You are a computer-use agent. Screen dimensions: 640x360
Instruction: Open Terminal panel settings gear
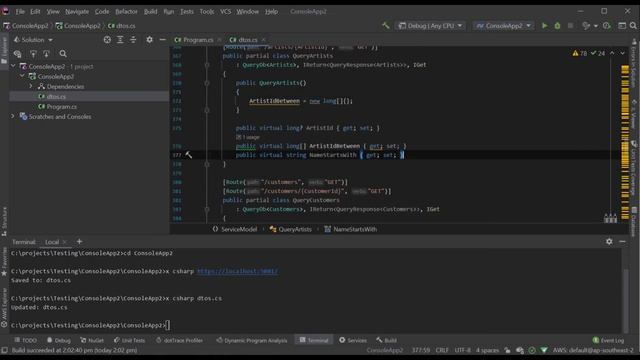coord(609,242)
